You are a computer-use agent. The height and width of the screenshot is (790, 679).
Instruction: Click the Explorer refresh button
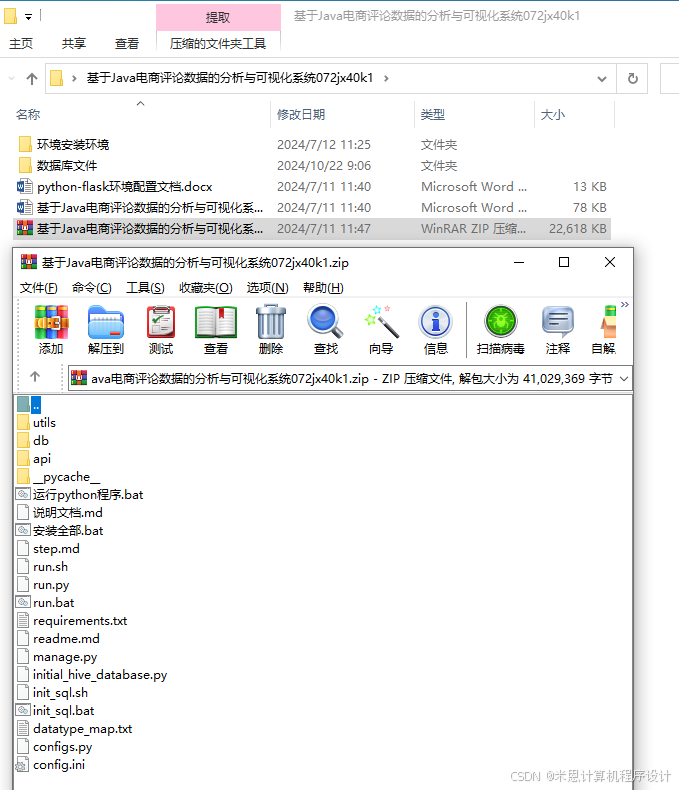pos(633,79)
